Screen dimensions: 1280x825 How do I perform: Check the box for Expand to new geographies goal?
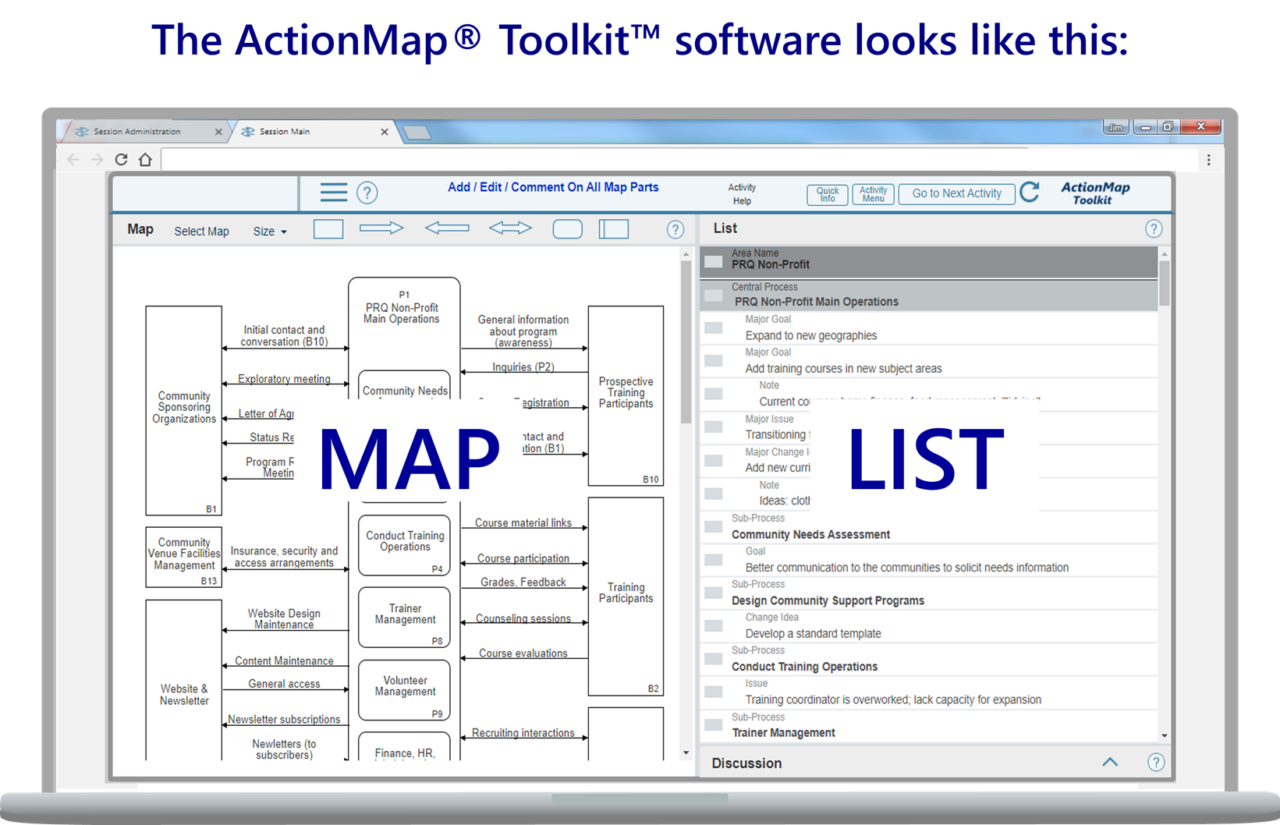[x=713, y=327]
